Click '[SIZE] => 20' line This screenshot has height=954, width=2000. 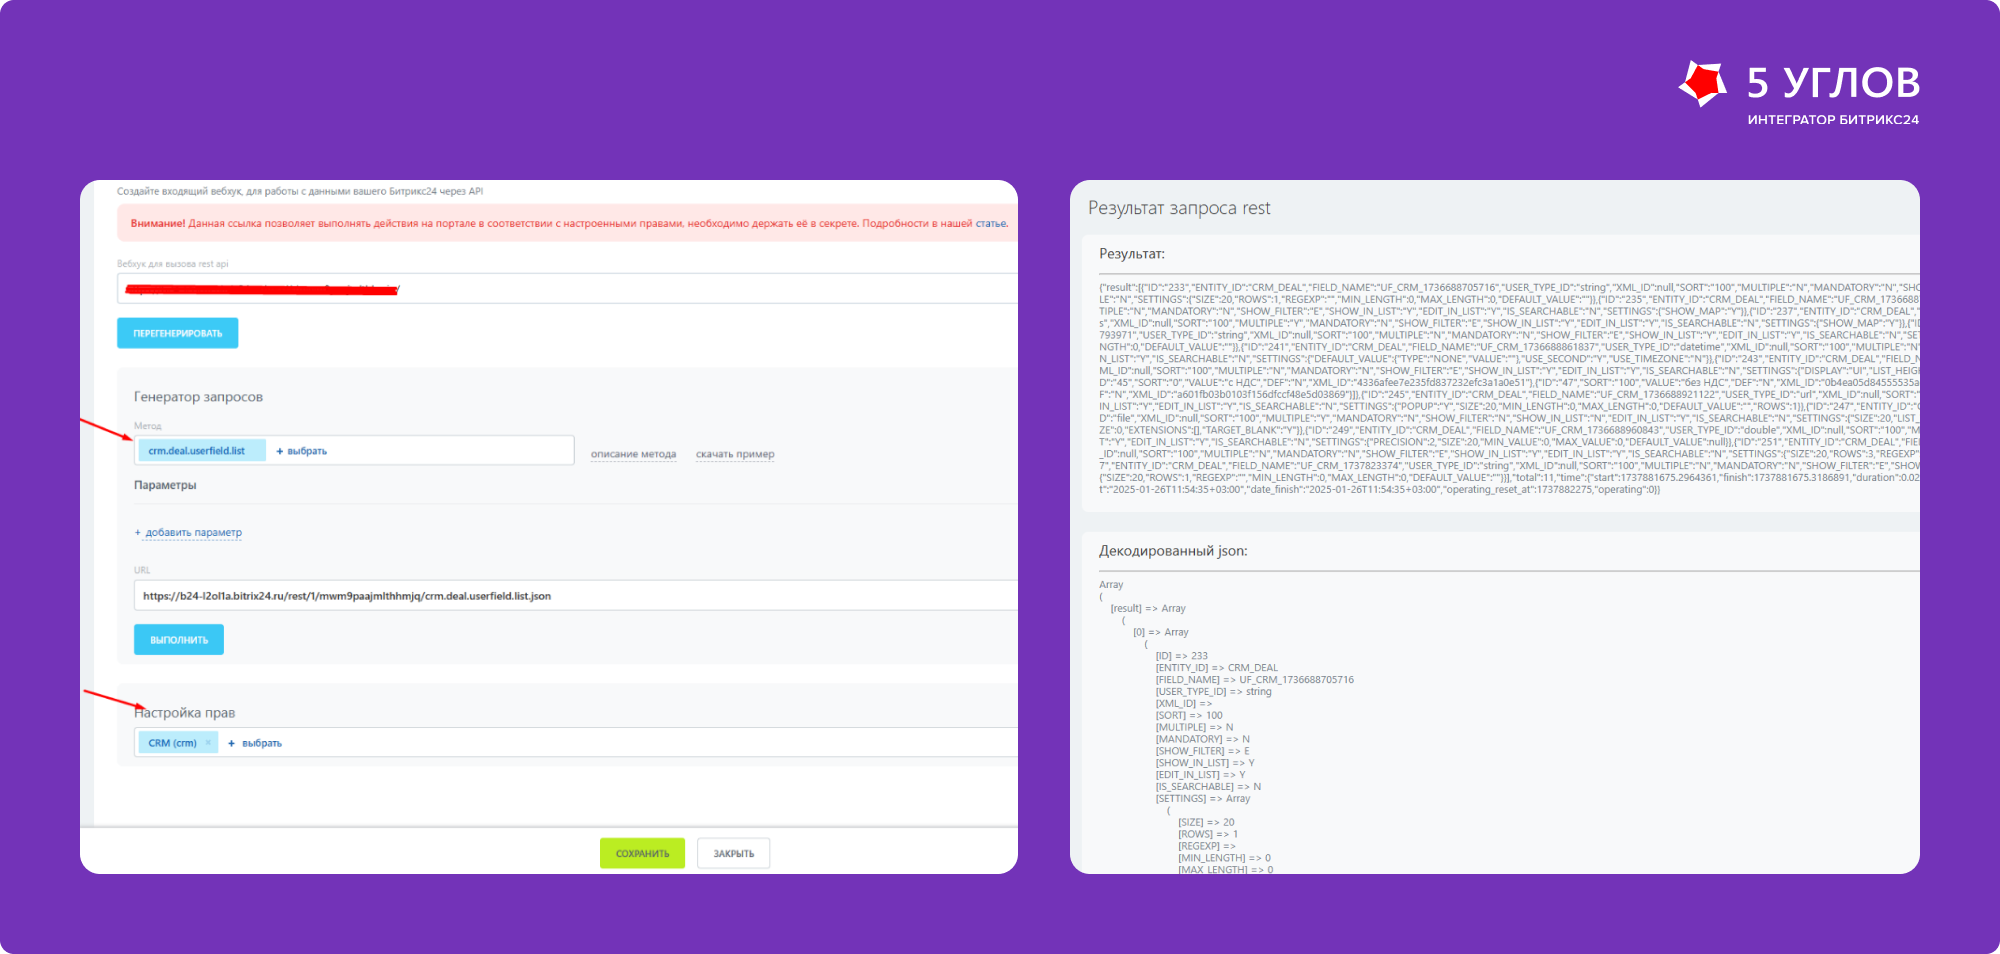(1206, 823)
